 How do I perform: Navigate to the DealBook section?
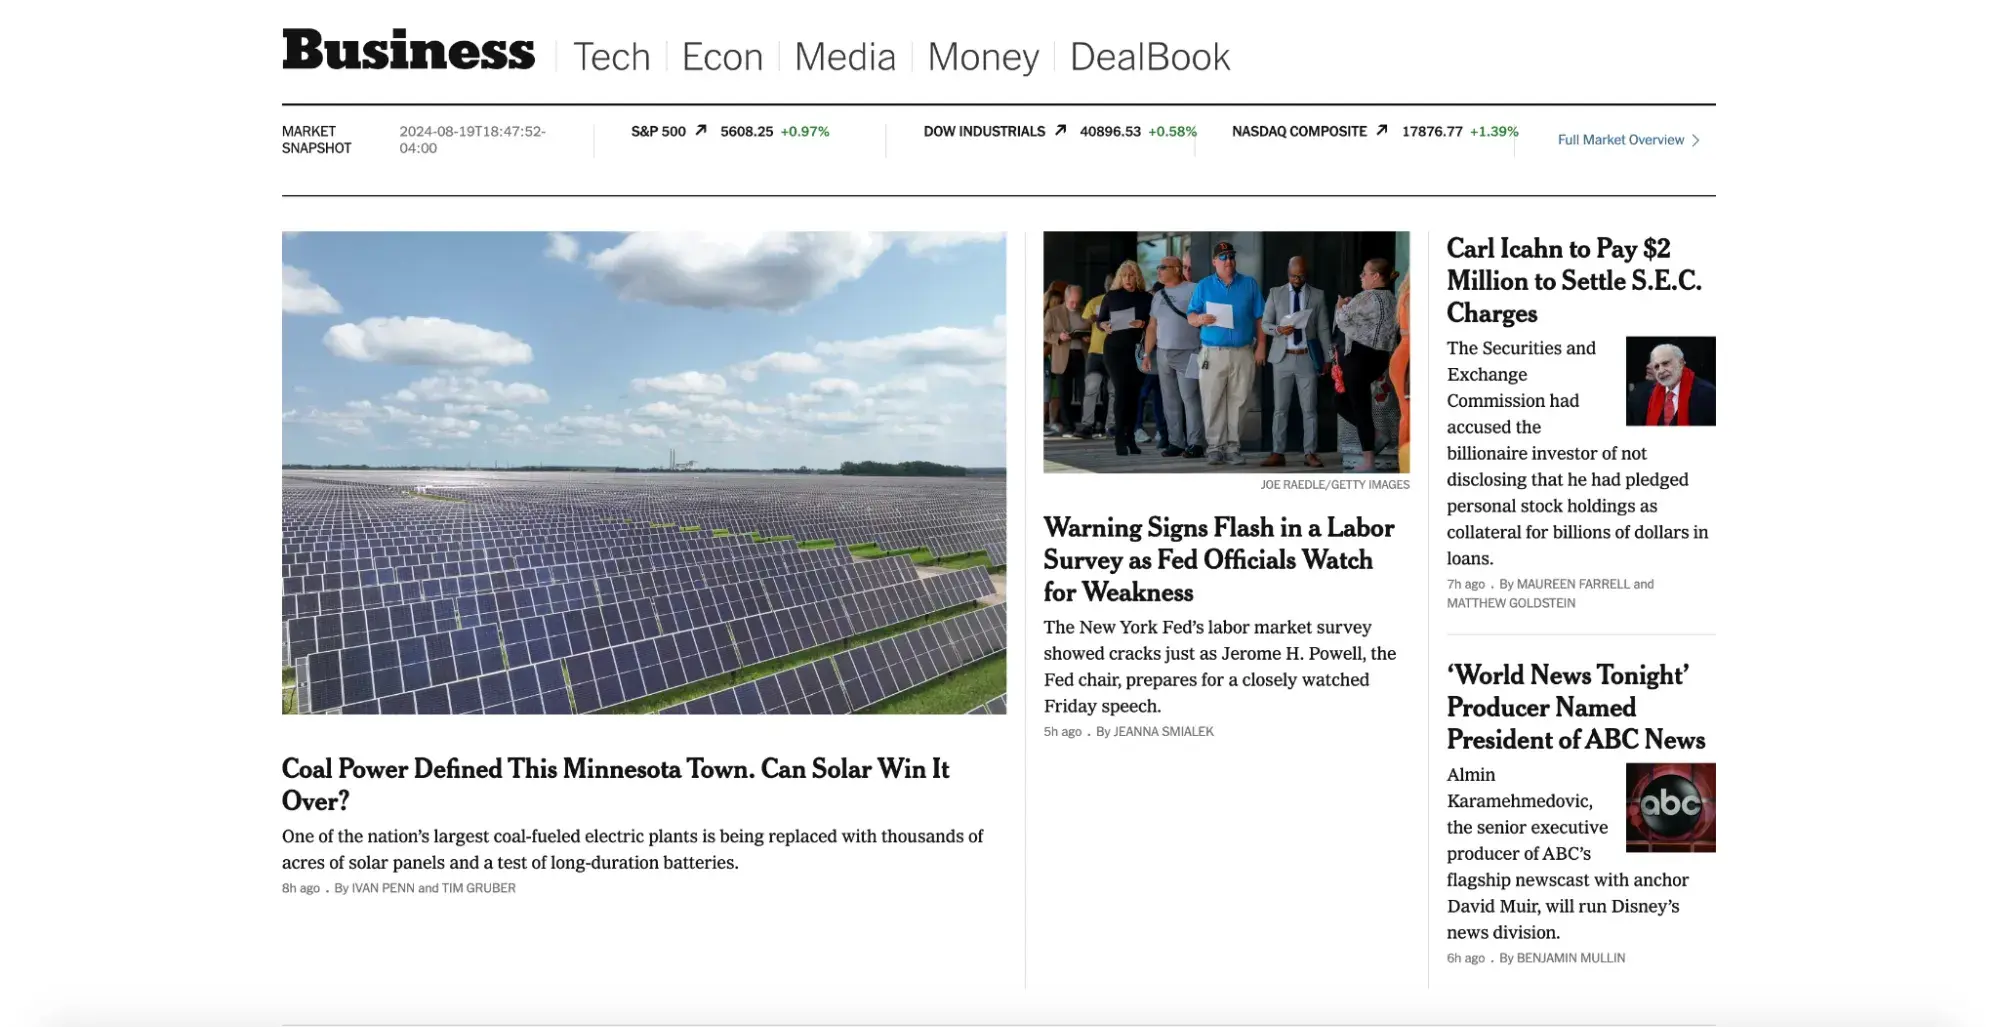click(1149, 57)
